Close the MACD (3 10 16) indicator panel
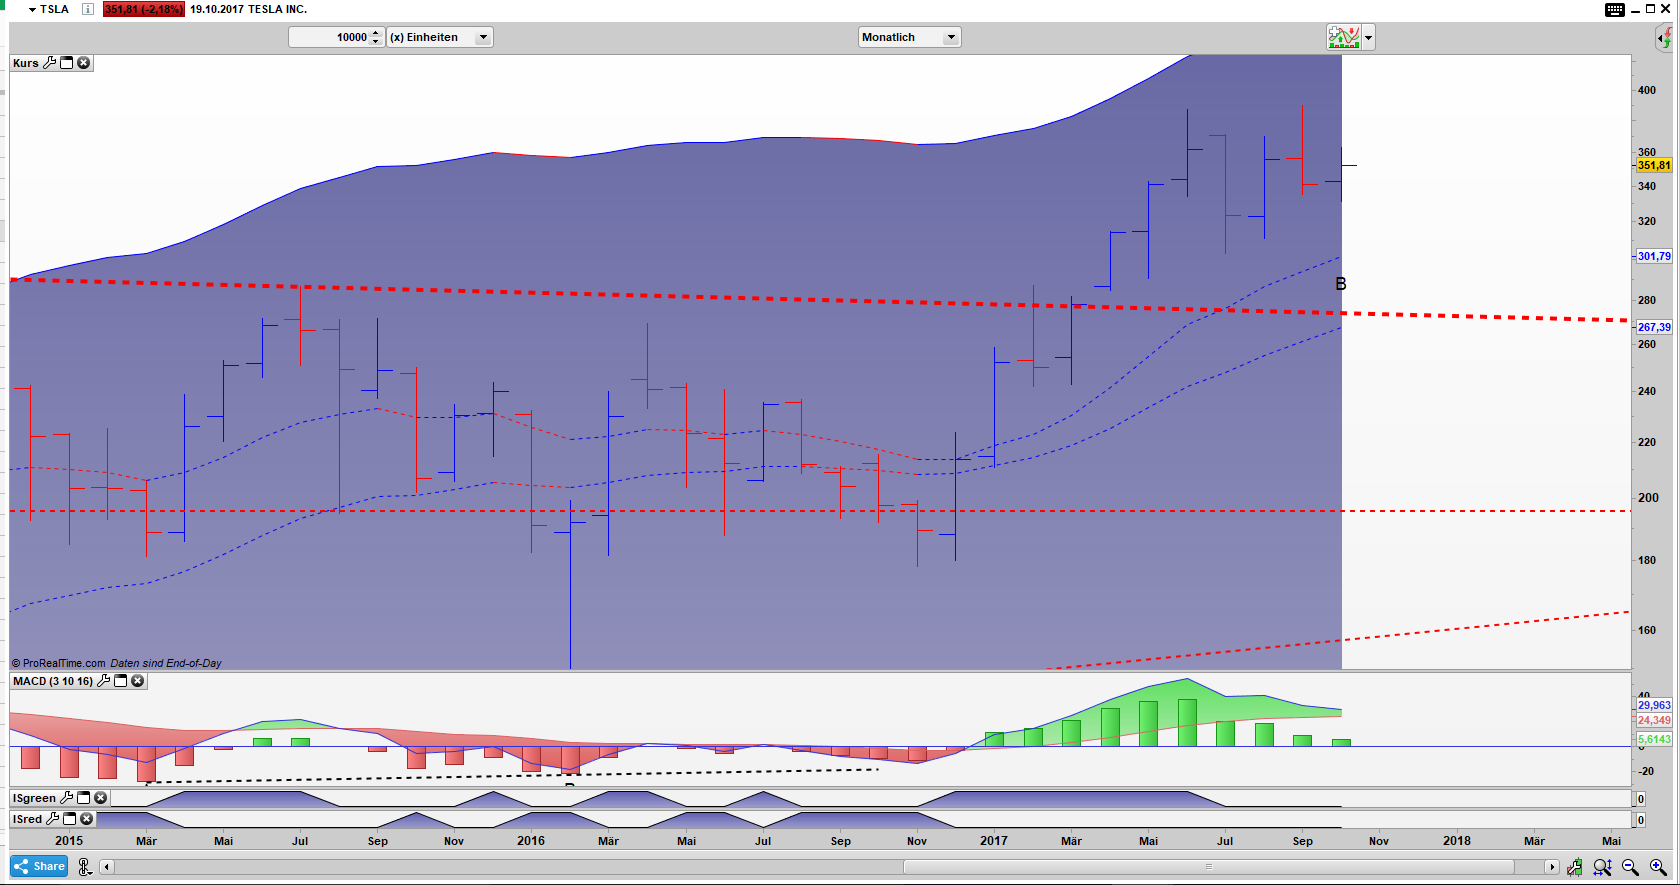Viewport: 1680px width, 885px height. 138,681
